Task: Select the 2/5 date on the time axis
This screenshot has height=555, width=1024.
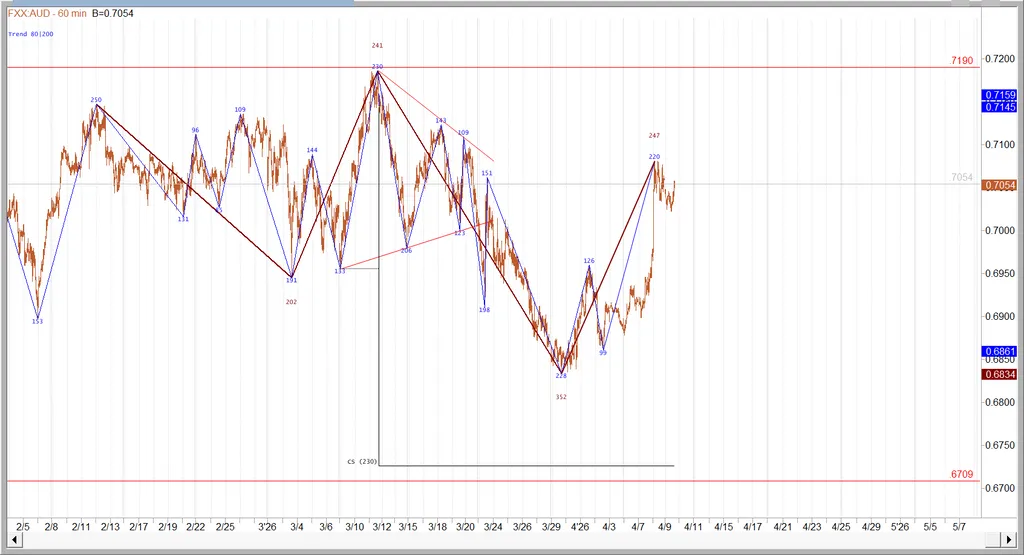Action: click(x=23, y=524)
